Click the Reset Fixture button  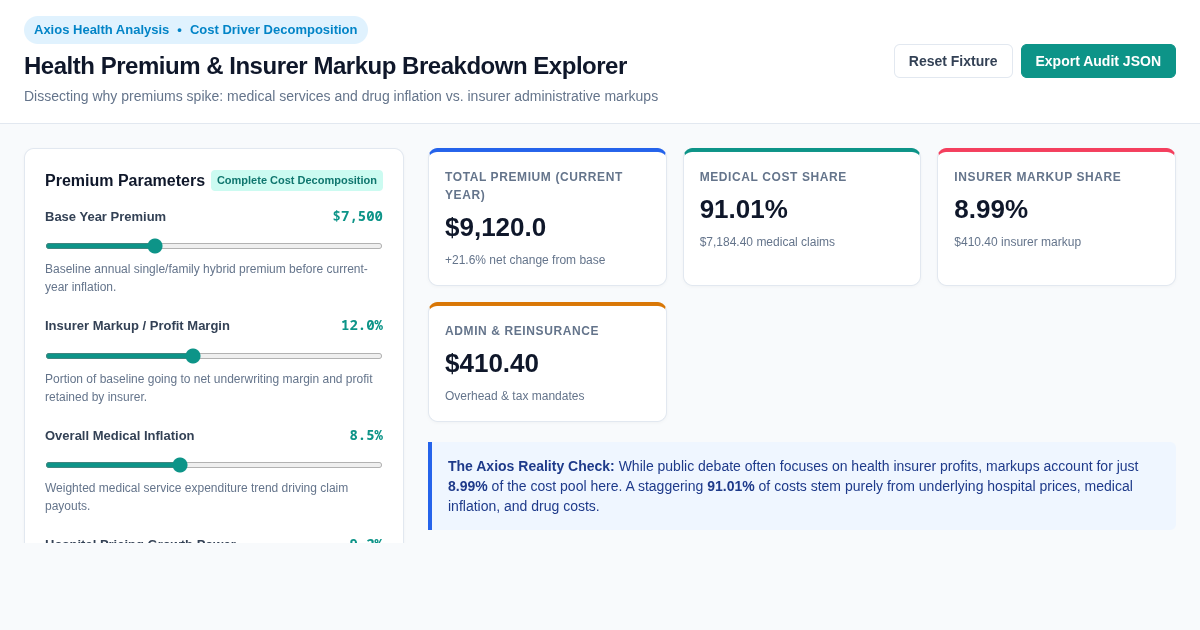(953, 61)
